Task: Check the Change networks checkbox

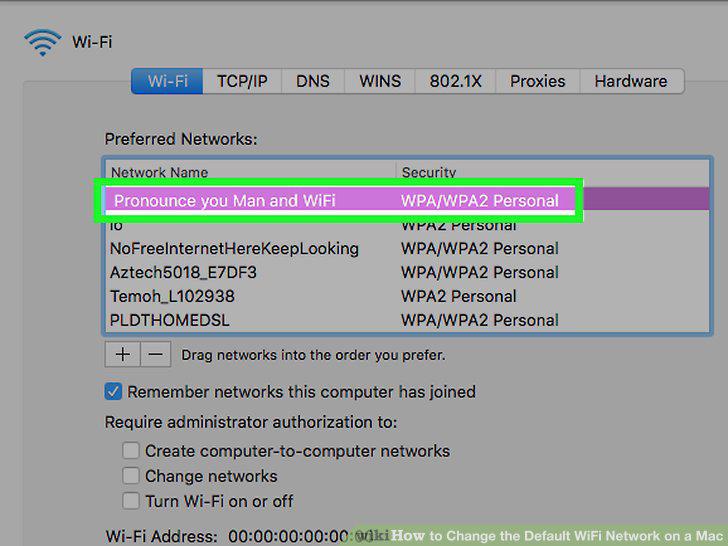Action: click(130, 476)
